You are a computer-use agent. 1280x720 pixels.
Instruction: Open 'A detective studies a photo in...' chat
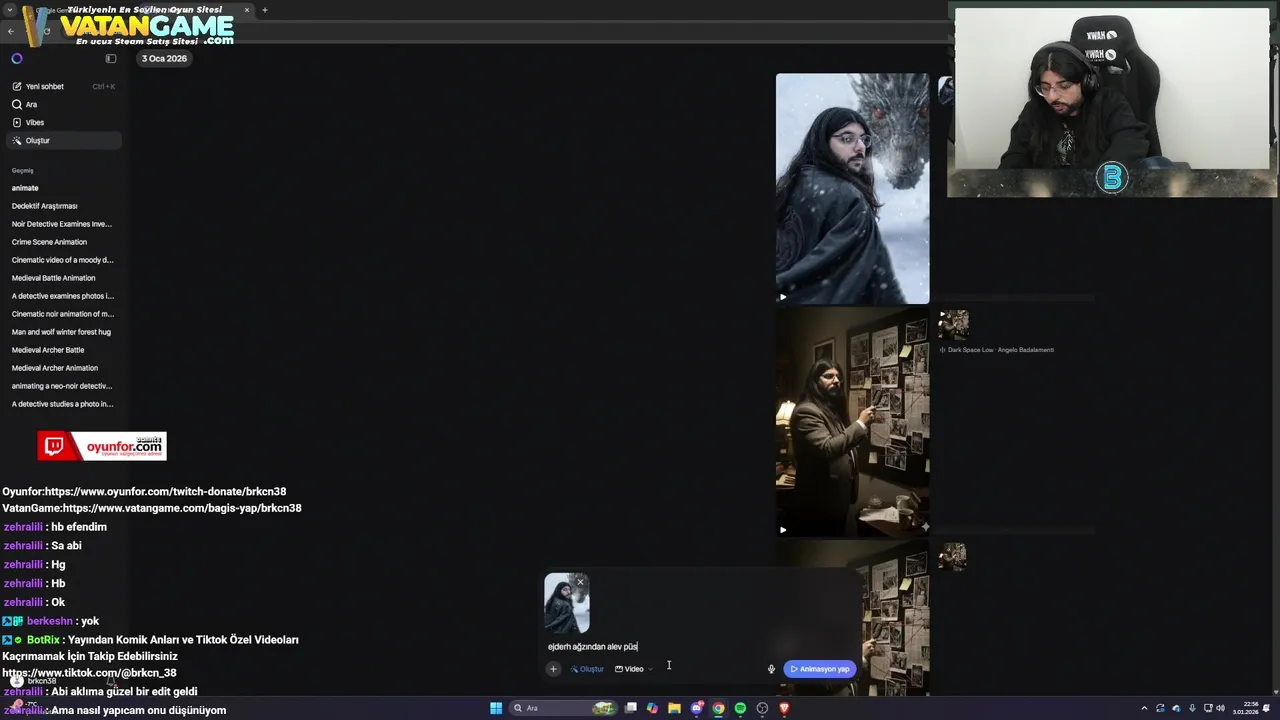pyautogui.click(x=63, y=404)
